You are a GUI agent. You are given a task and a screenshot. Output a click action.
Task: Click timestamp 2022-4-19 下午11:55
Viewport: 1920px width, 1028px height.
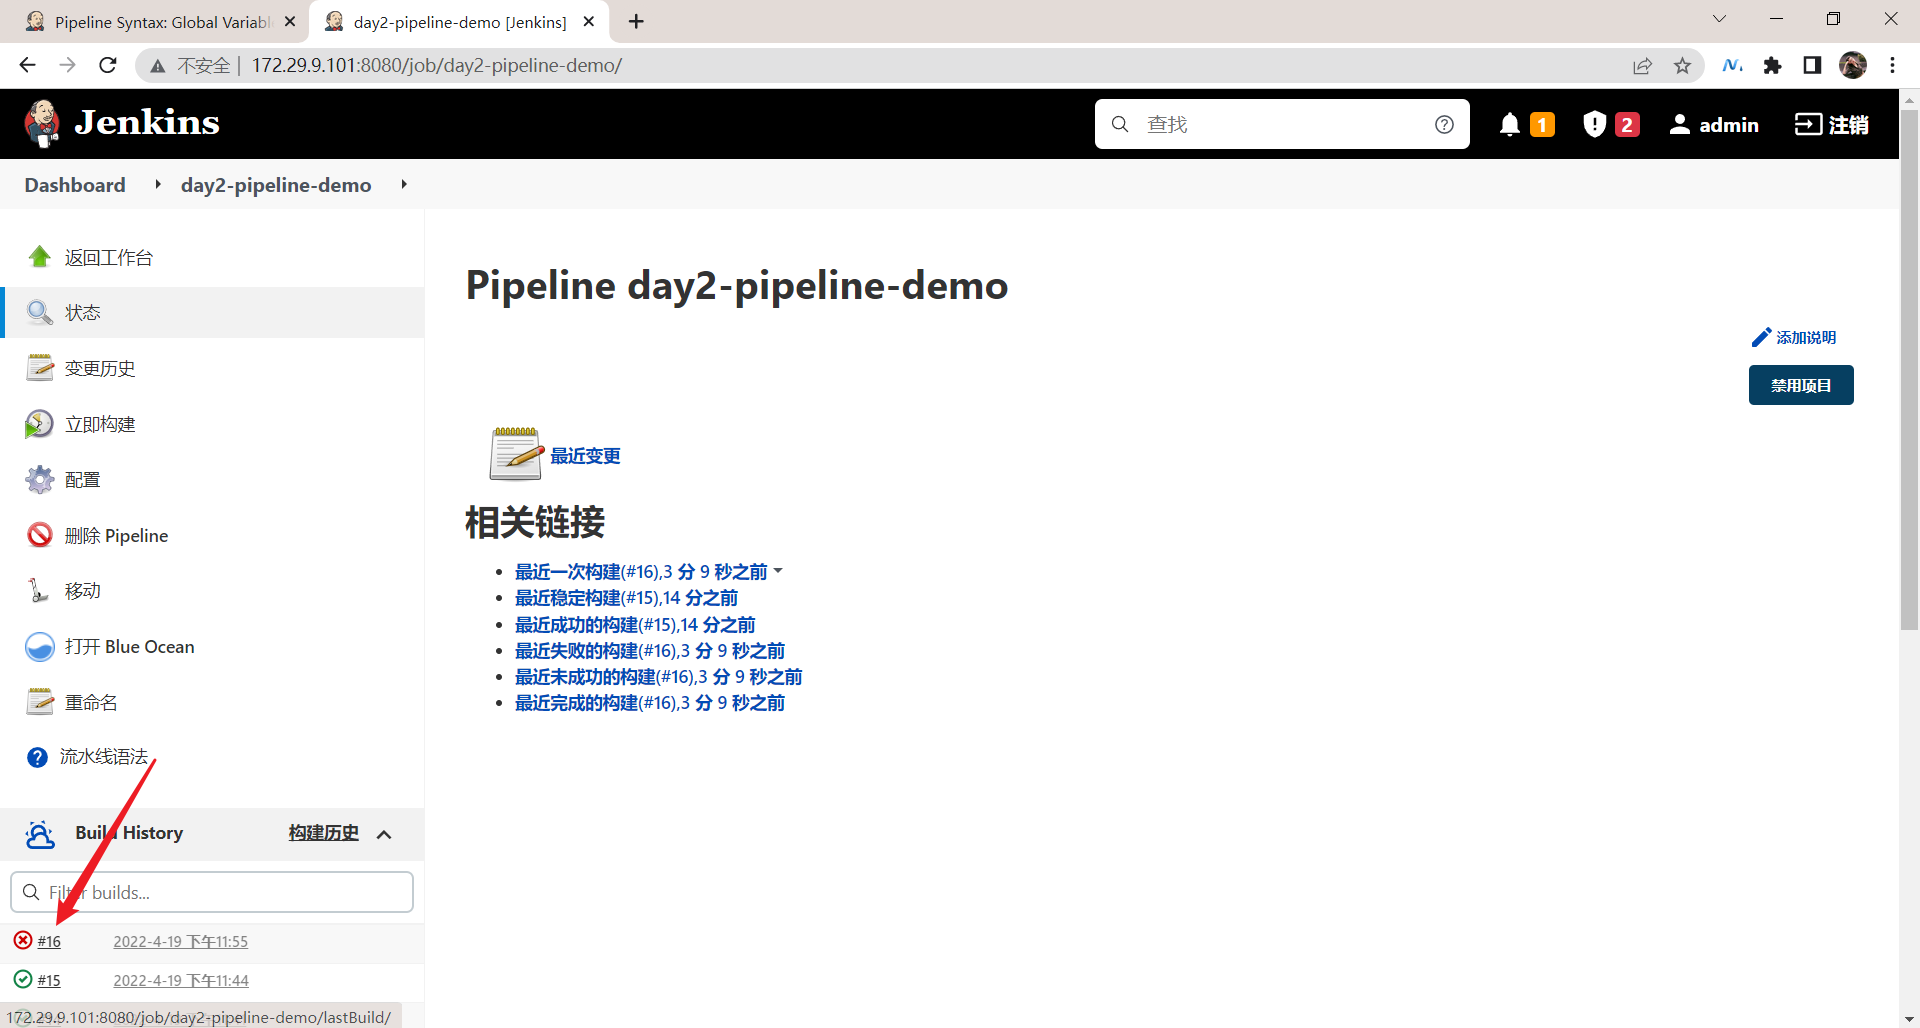pos(180,941)
